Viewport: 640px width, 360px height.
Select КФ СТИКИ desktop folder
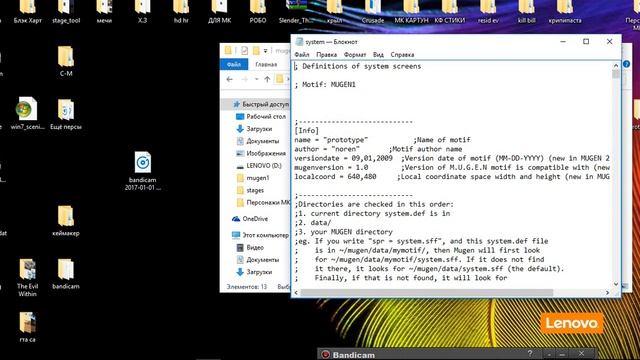click(449, 11)
